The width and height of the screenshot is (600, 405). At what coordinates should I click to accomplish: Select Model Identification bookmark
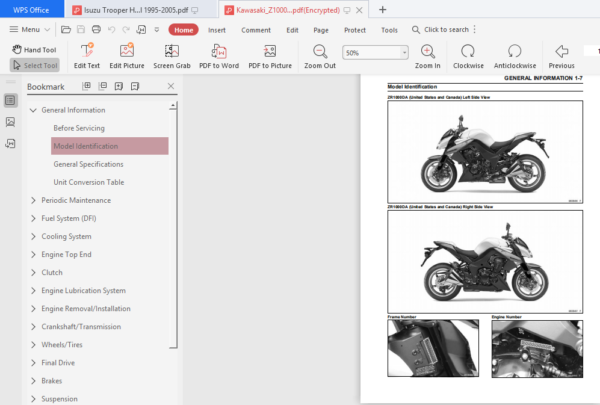[110, 146]
